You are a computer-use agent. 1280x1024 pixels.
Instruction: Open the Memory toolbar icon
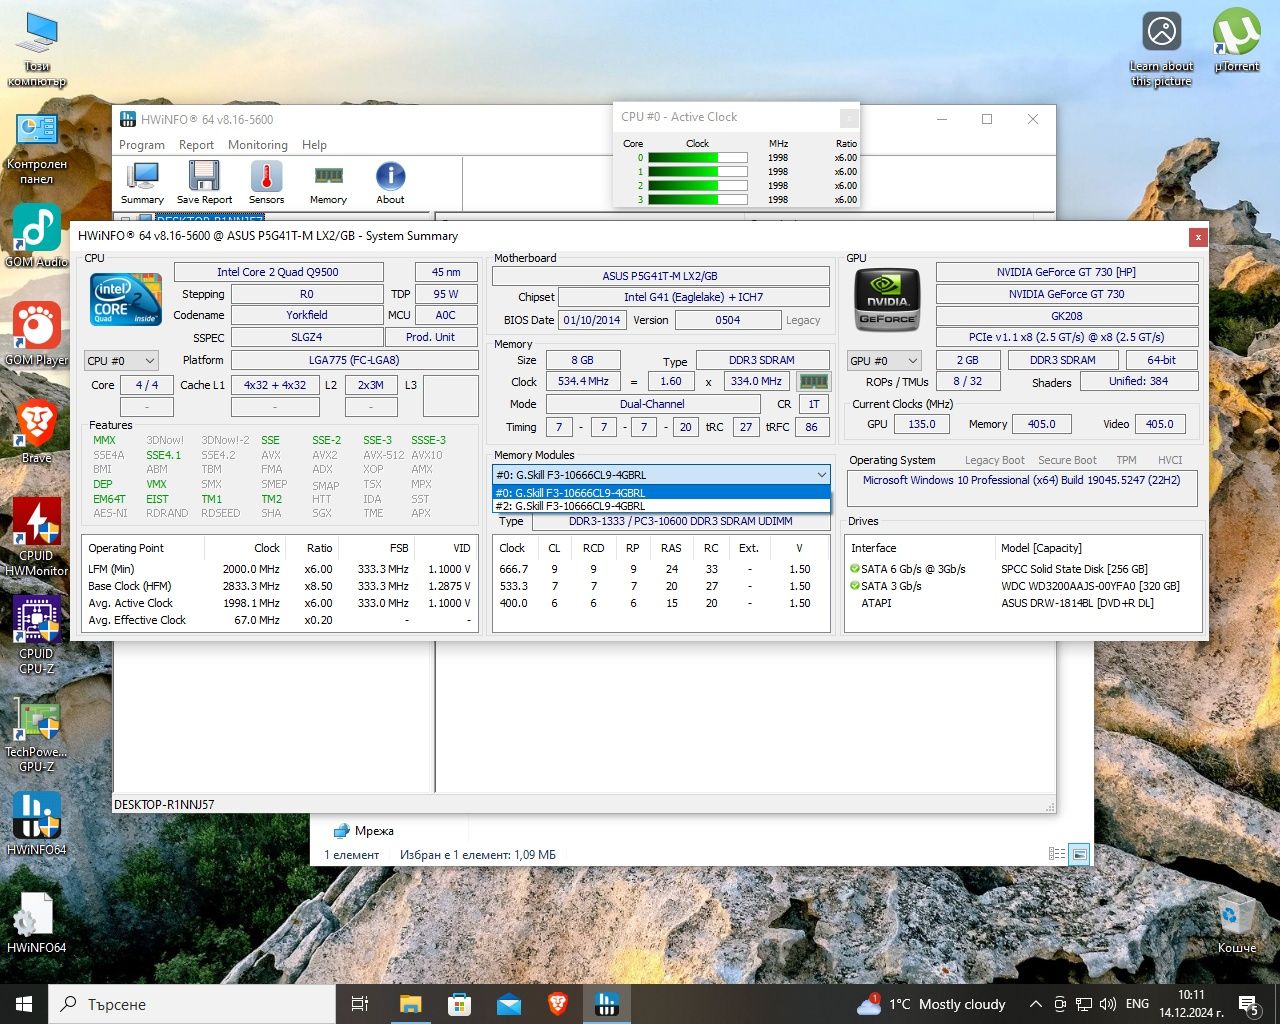(x=328, y=183)
